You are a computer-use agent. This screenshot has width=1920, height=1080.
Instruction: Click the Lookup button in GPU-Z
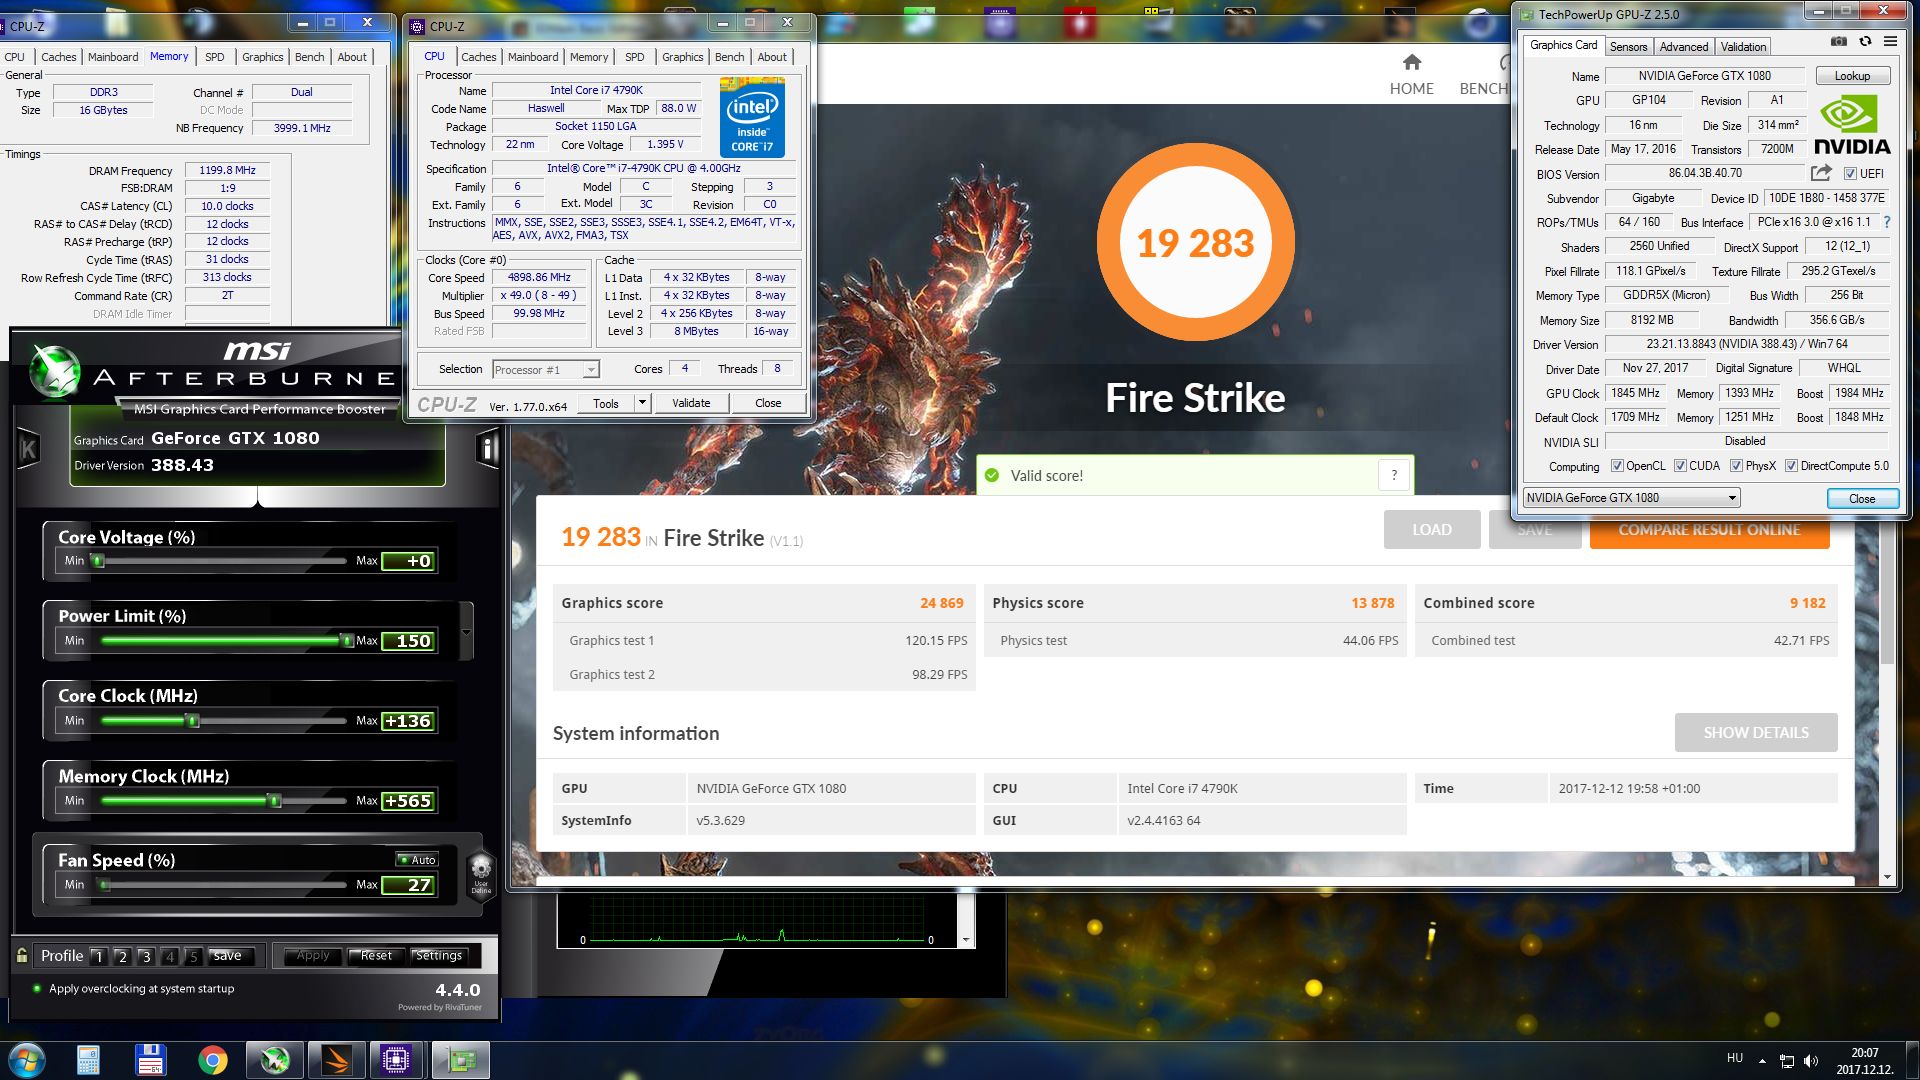tap(1852, 76)
